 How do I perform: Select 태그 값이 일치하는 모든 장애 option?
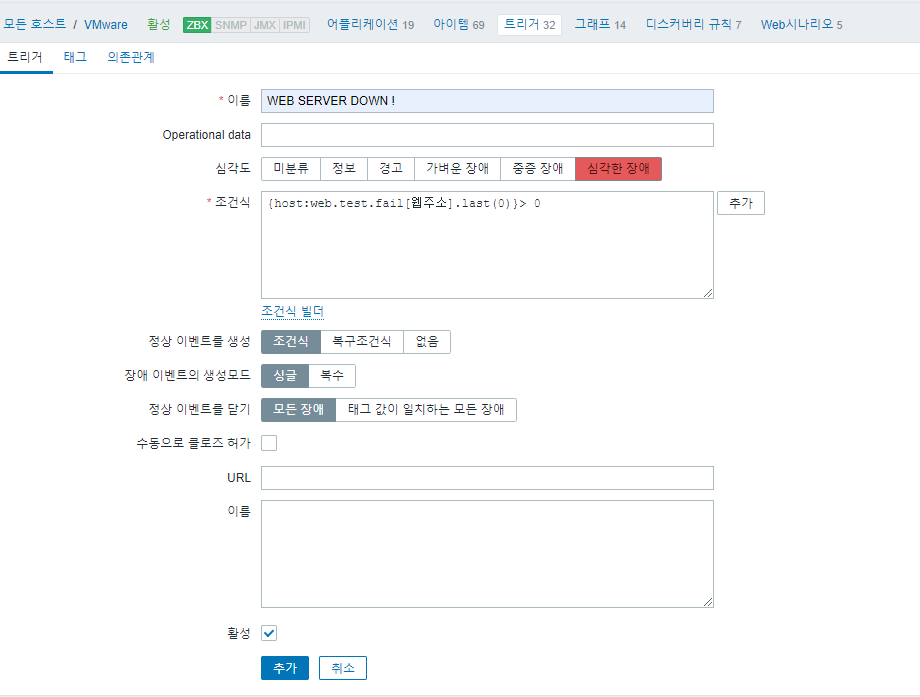426,410
